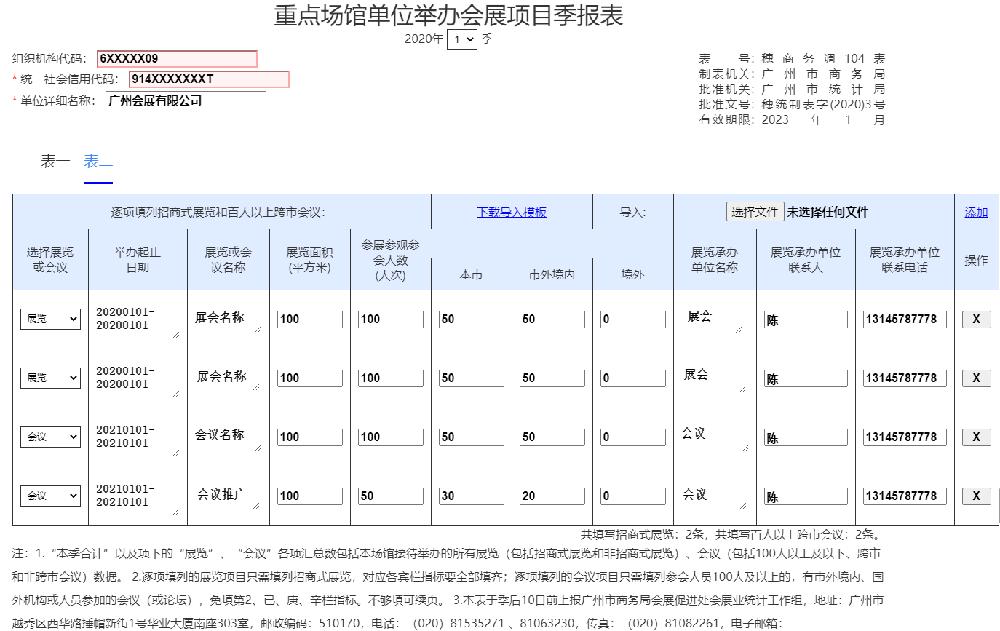The width and height of the screenshot is (1000, 631).
Task: Open the quarter dropdown beside 2020年
Action: coord(462,40)
